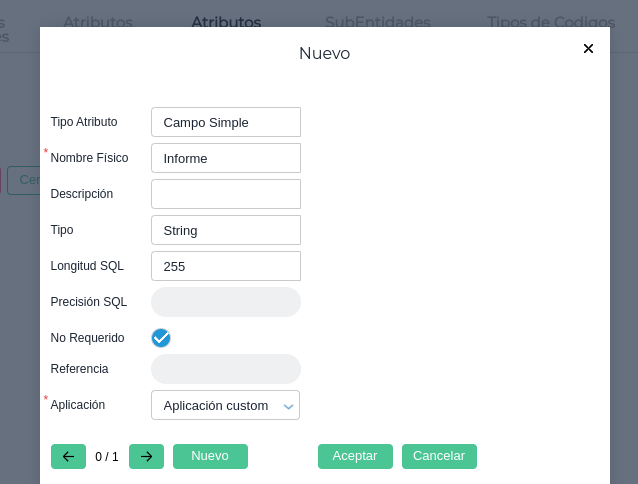The height and width of the screenshot is (484, 638).
Task: Click the Longitud SQL field
Action: (x=225, y=266)
